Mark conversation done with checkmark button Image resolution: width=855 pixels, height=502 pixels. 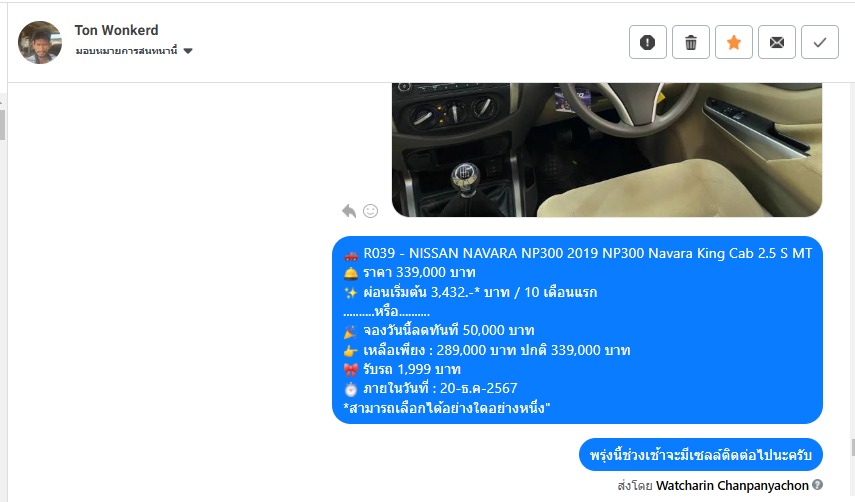pos(820,42)
